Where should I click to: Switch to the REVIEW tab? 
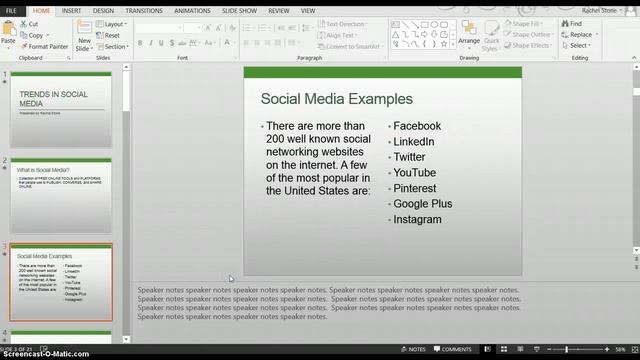tap(279, 11)
